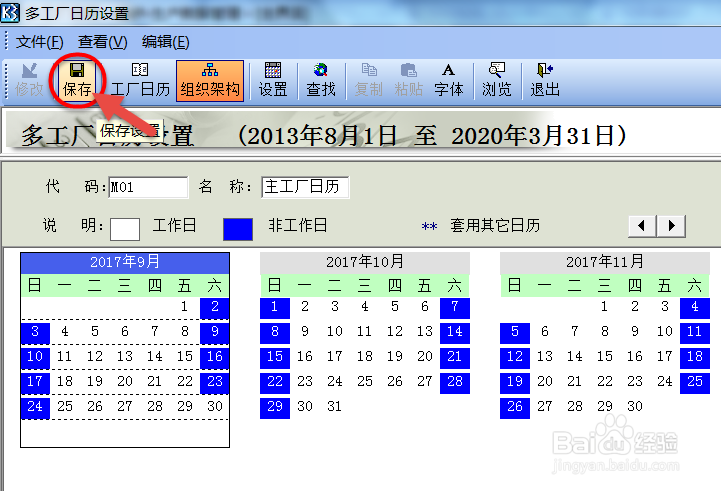Toggle September 16 non-working day cell

click(x=215, y=357)
